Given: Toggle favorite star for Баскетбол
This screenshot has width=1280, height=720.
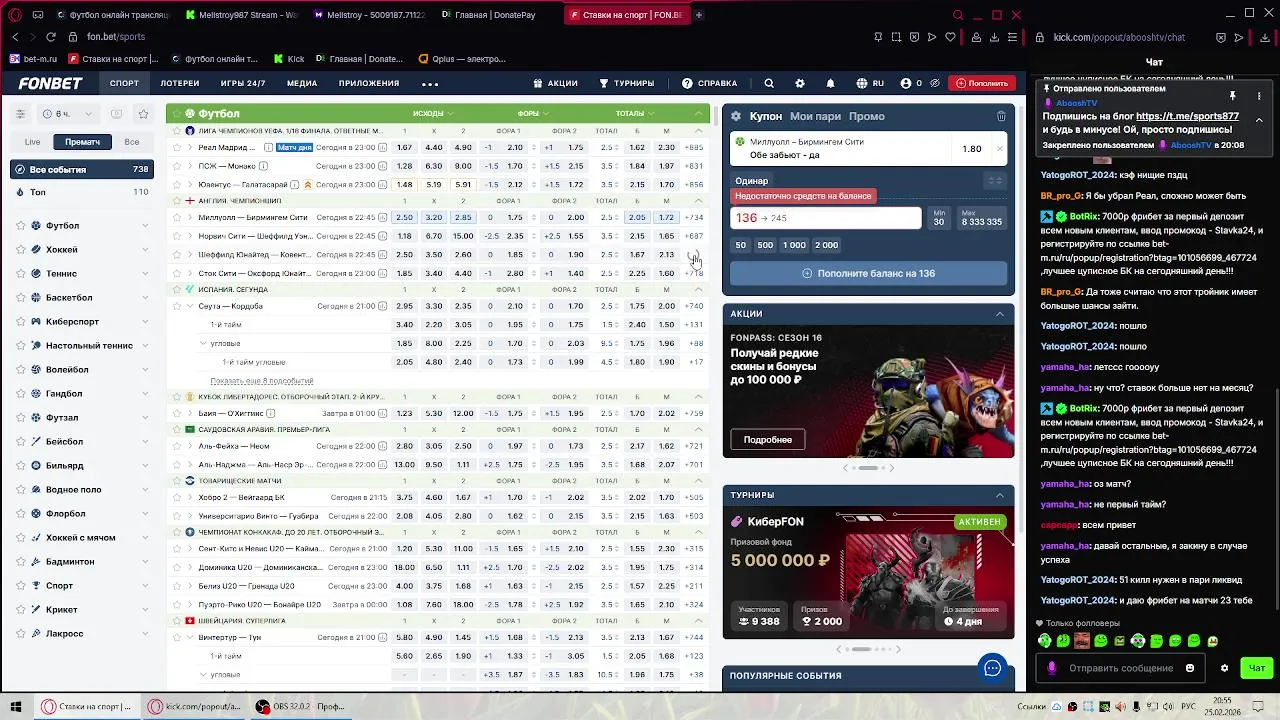Looking at the screenshot, I should pos(20,298).
